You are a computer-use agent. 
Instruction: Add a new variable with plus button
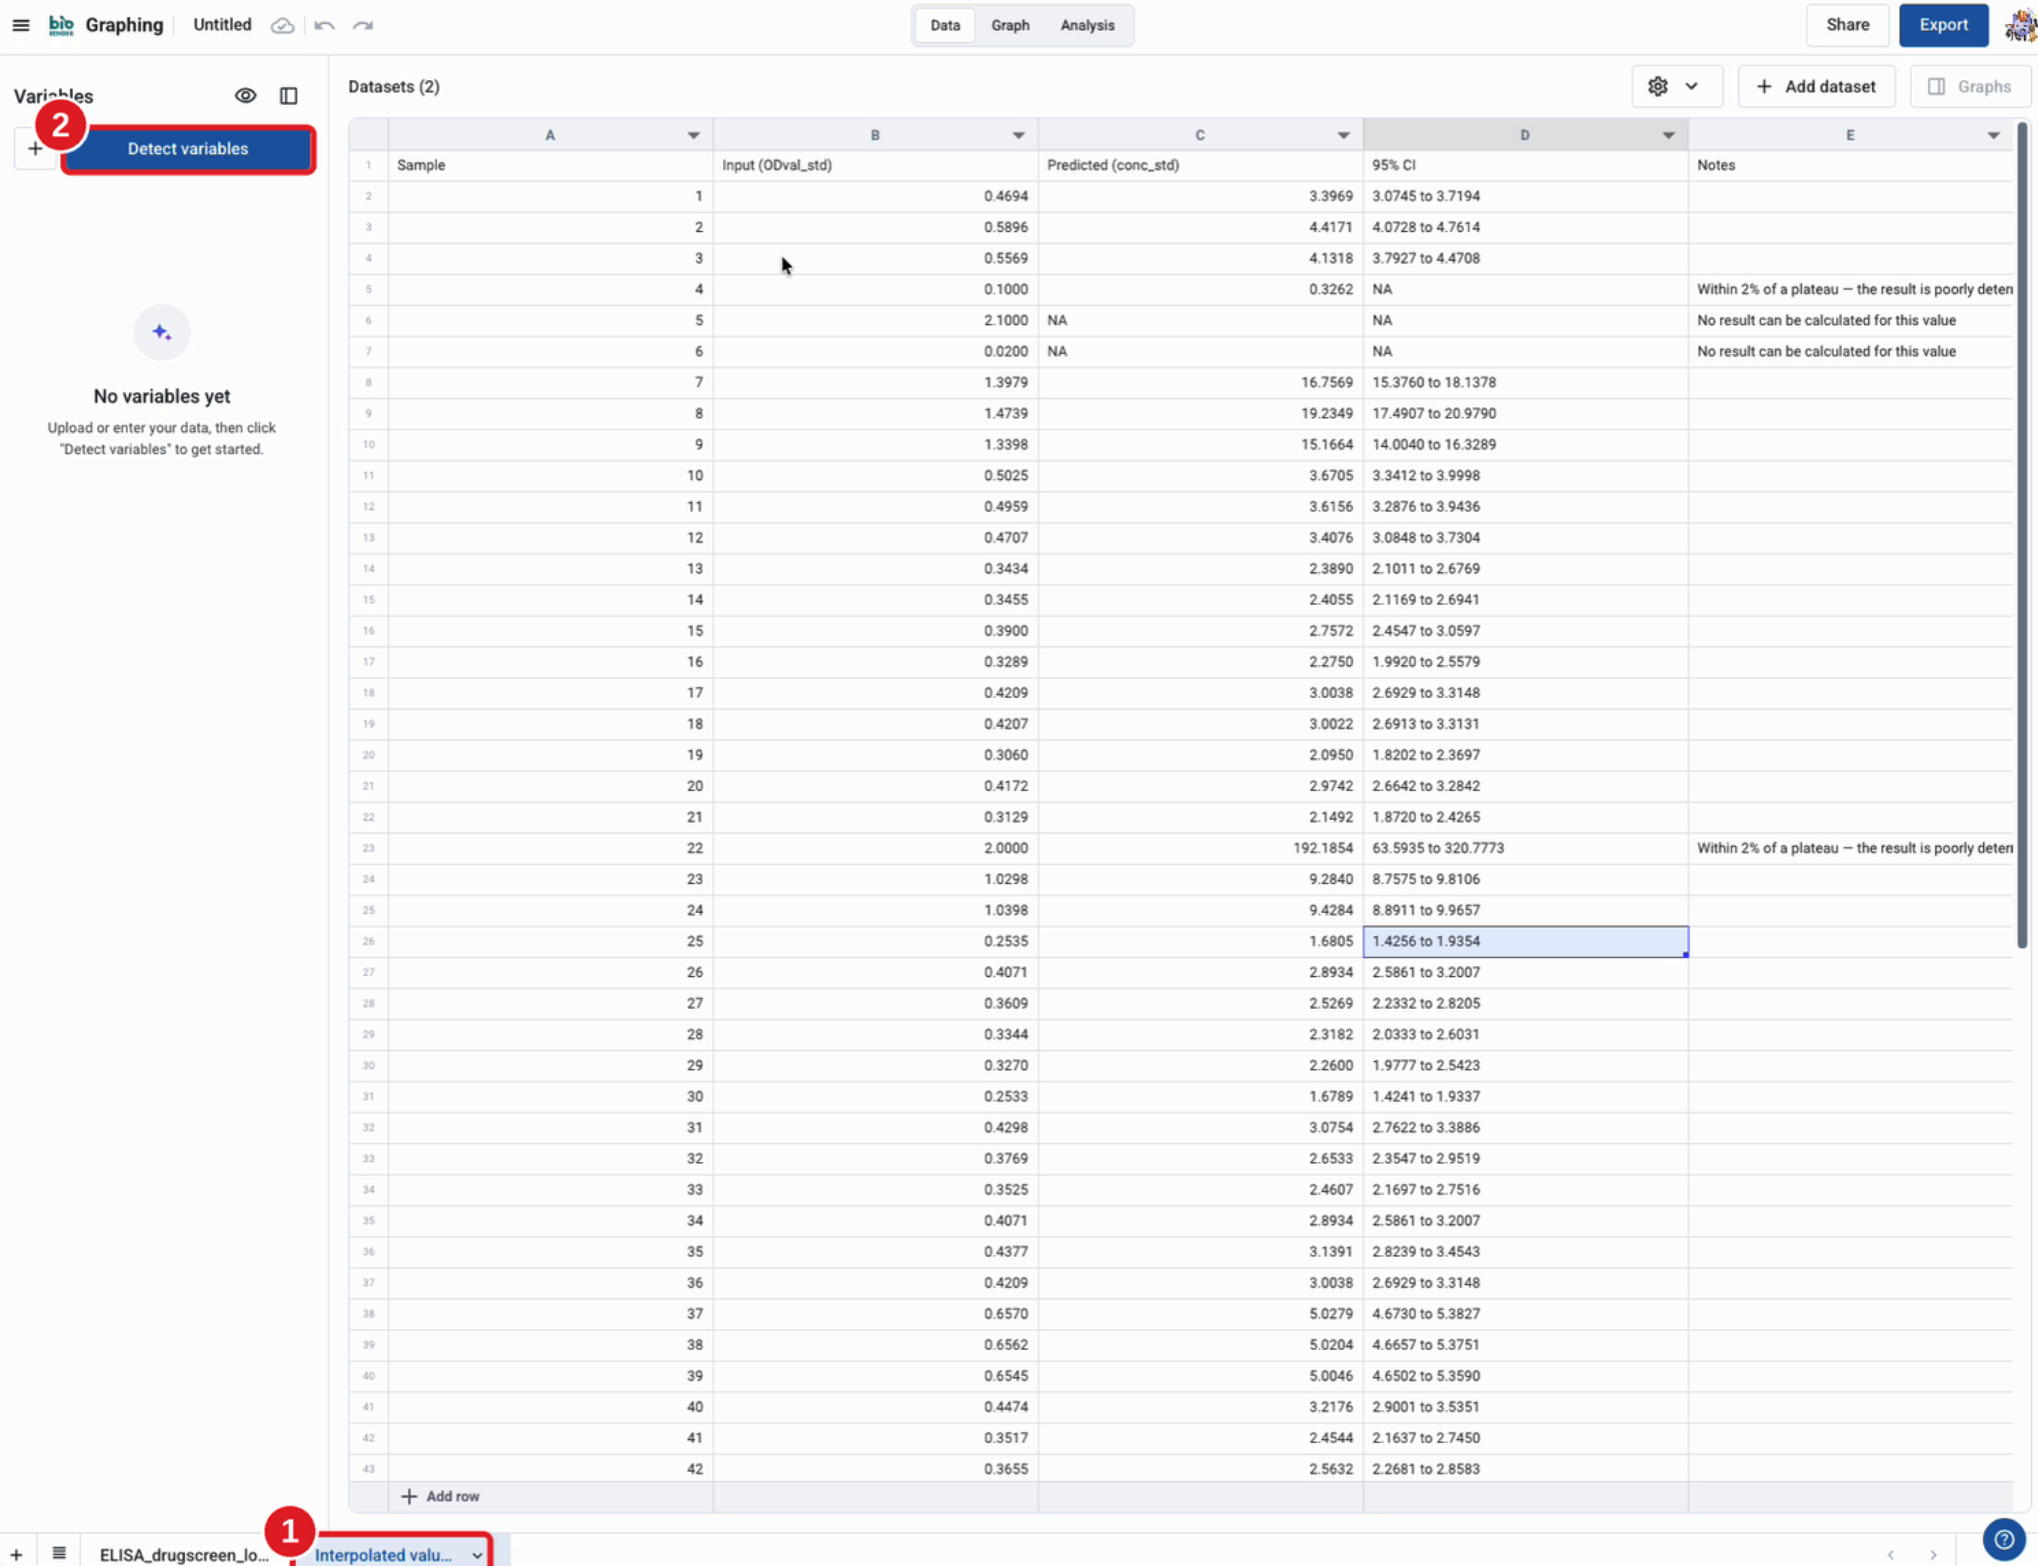tap(35, 149)
